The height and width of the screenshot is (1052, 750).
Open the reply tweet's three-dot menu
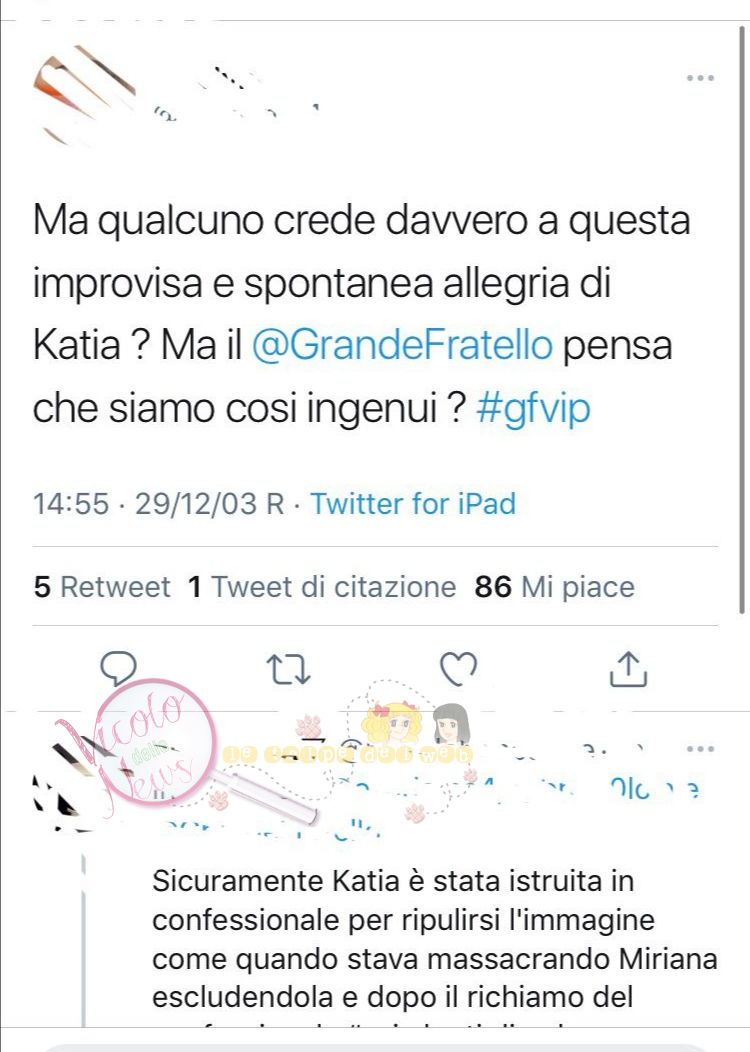click(x=700, y=749)
